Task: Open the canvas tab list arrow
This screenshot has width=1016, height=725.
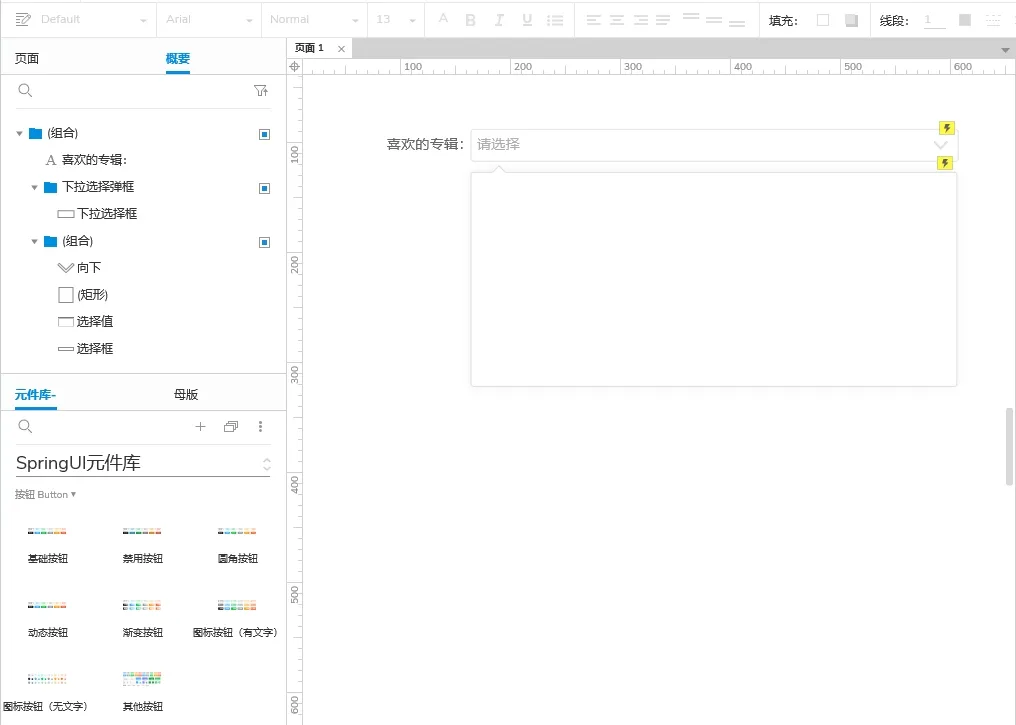Action: coord(1005,50)
